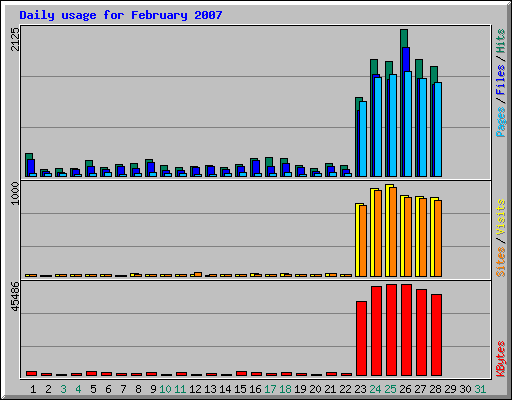Click the dark-blue Files bar for day 16
The height and width of the screenshot is (400, 512).
click(256, 168)
